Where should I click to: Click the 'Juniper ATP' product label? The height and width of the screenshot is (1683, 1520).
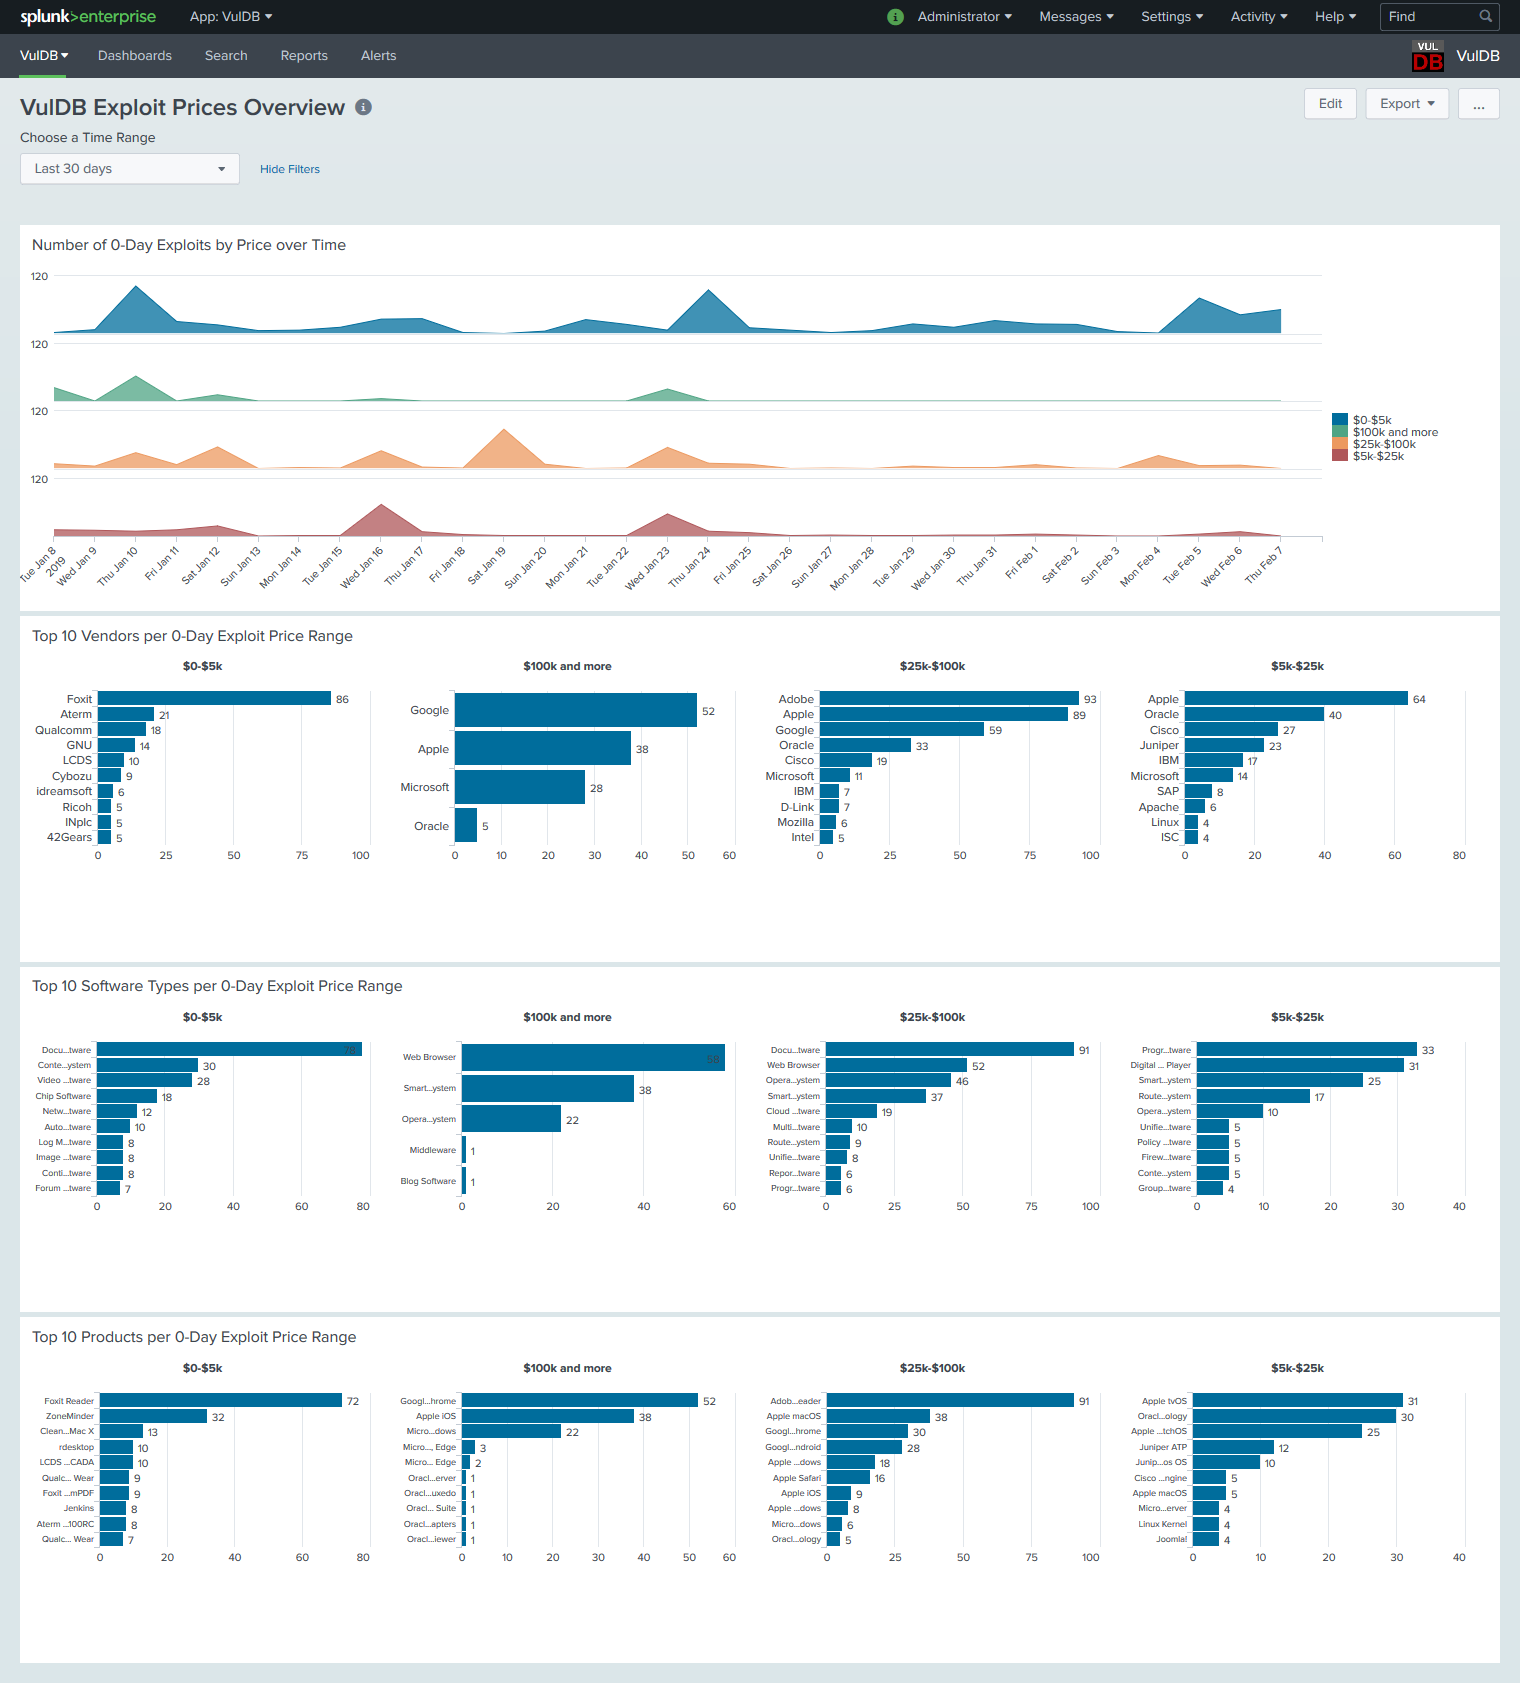[1163, 1447]
